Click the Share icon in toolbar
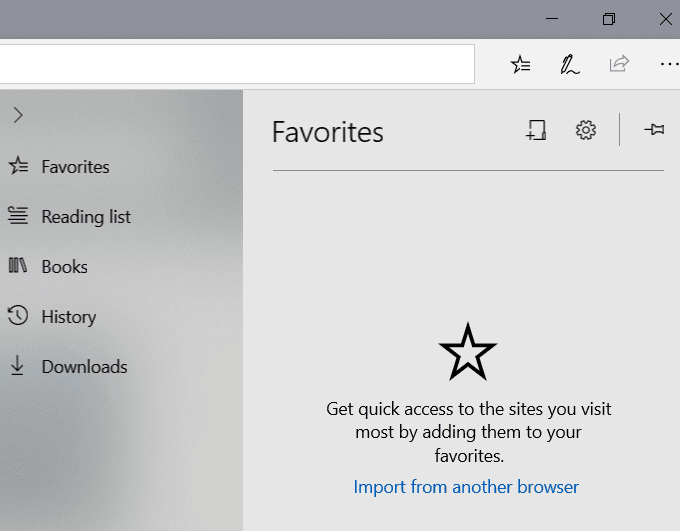This screenshot has height=531, width=680. coord(619,65)
